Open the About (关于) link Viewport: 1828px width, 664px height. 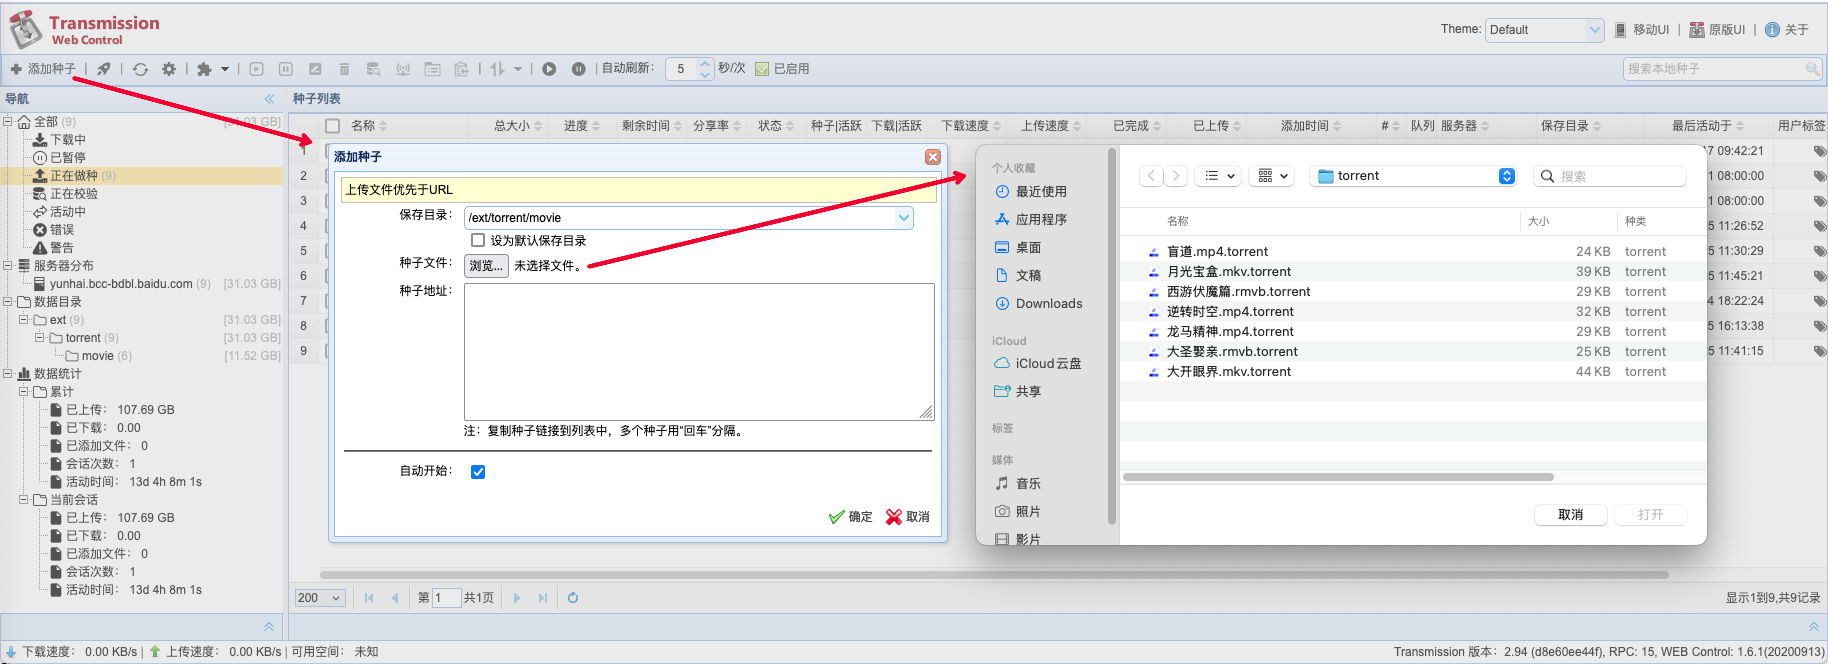click(x=1787, y=30)
